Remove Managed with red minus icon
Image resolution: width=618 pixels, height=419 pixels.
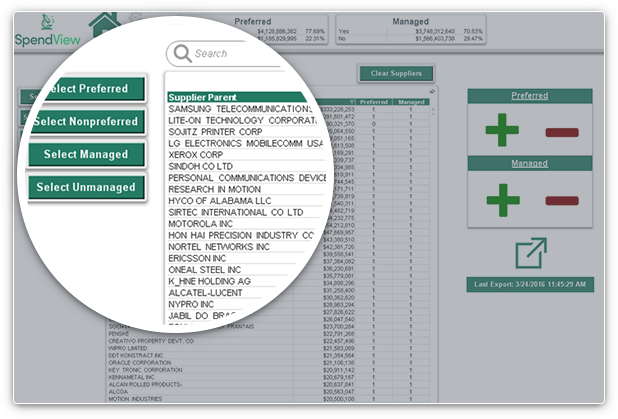click(562, 201)
